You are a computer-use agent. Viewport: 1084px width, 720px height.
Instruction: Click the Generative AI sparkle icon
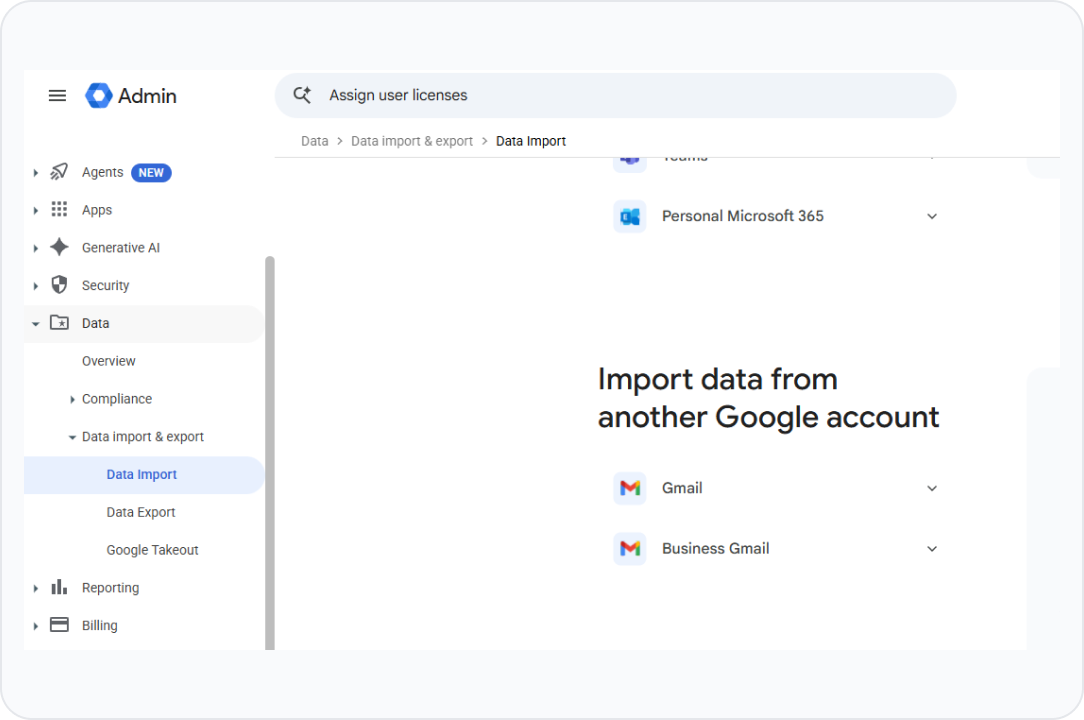pyautogui.click(x=59, y=247)
